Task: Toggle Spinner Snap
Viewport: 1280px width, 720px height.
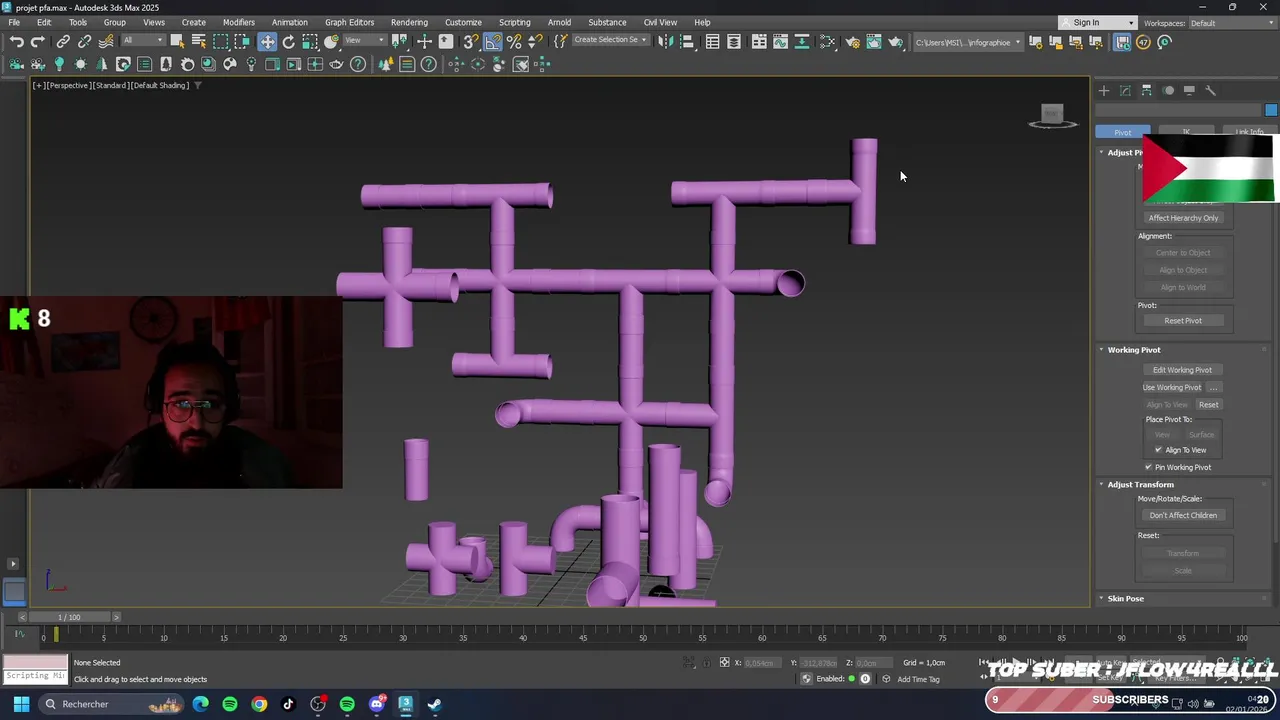Action: coord(536,42)
